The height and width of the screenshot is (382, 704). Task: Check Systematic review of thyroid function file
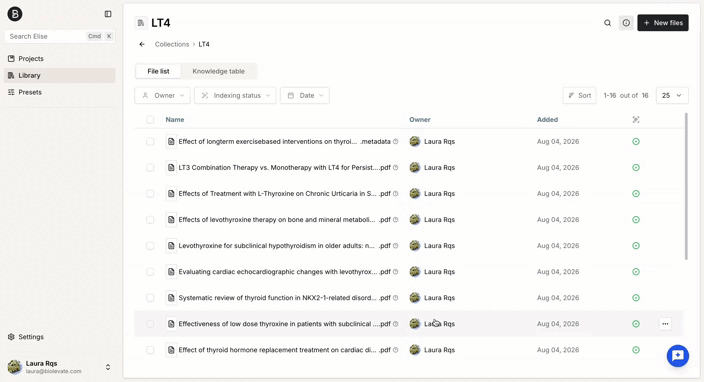pyautogui.click(x=150, y=298)
